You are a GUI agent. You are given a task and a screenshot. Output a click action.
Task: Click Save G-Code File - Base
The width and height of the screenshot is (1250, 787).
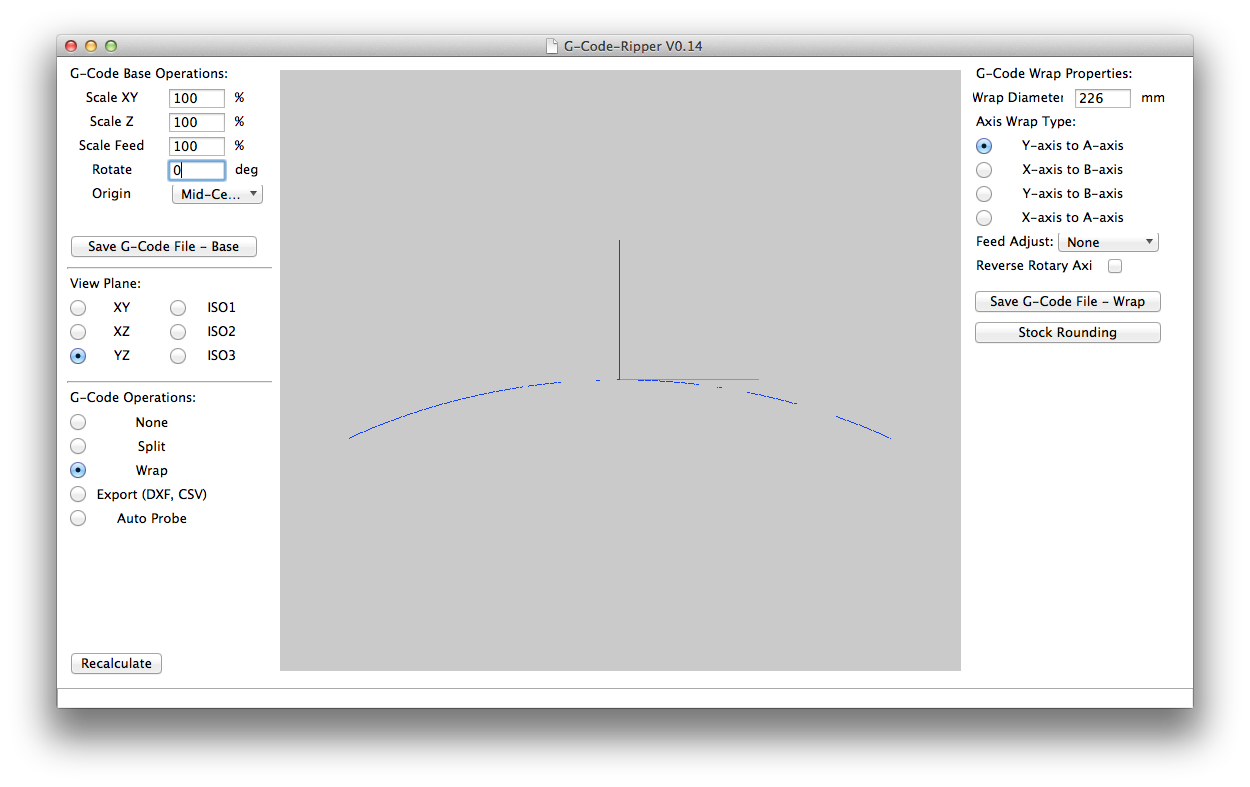164,246
